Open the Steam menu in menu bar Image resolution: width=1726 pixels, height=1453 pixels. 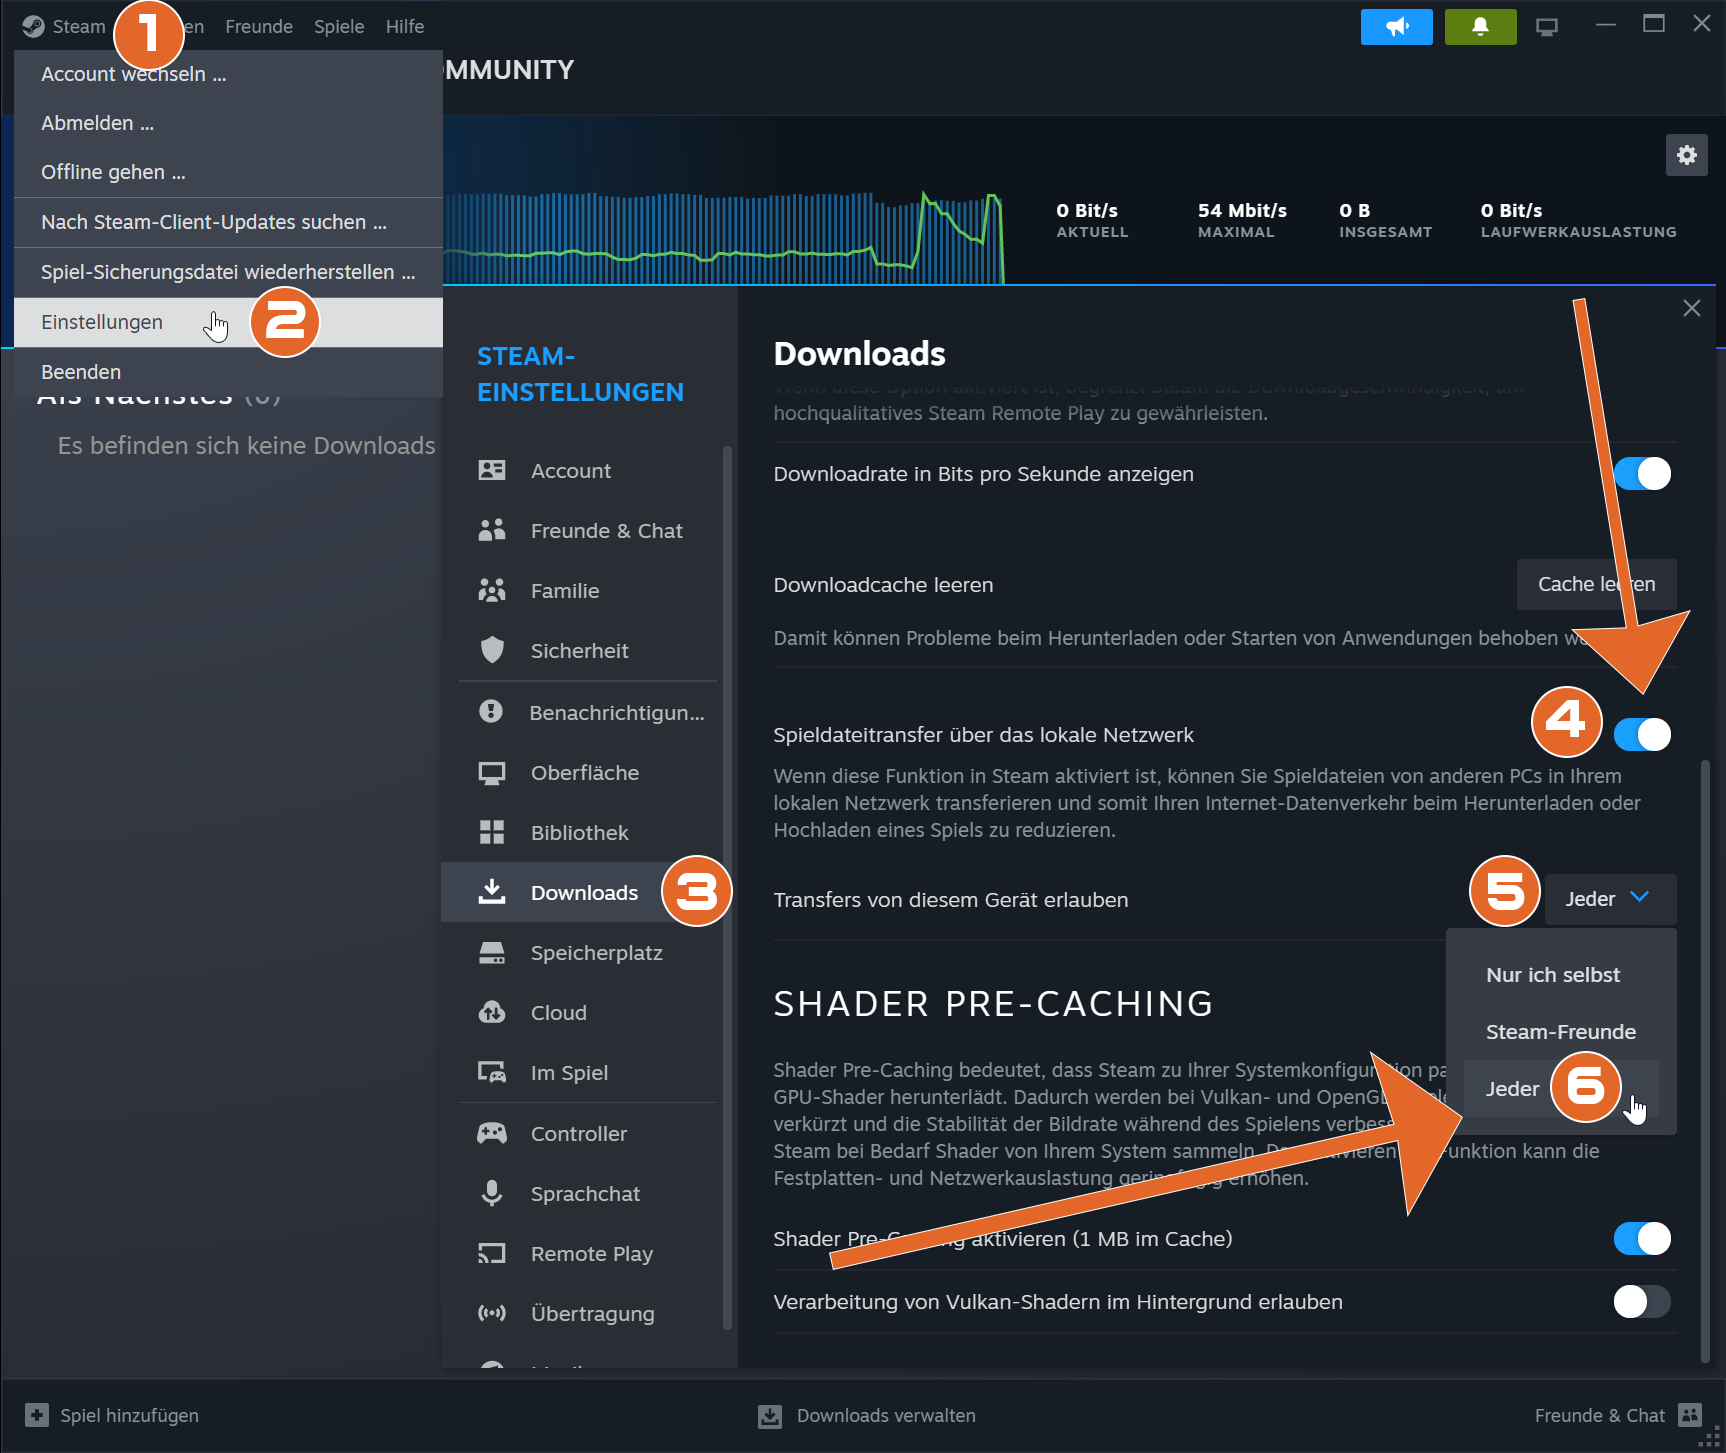[x=79, y=27]
